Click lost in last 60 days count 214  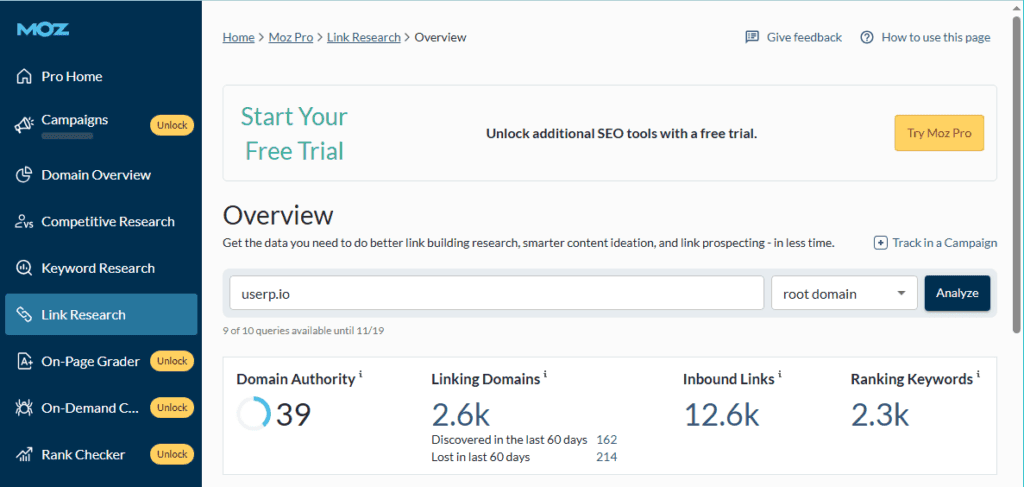click(607, 457)
